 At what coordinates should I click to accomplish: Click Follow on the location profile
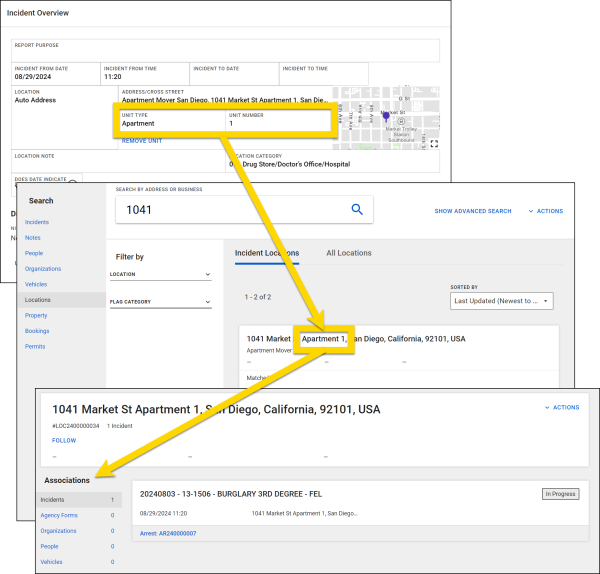coord(64,440)
